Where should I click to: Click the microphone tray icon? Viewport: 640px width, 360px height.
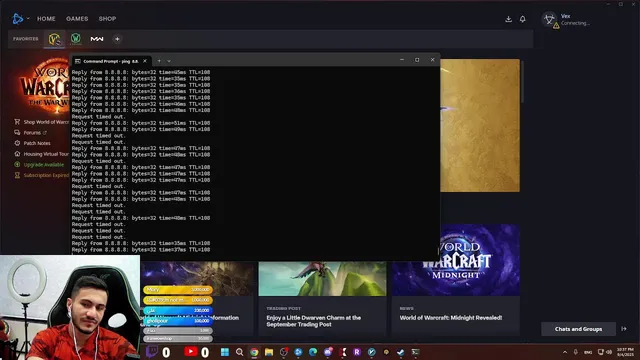pyautogui.click(x=576, y=352)
